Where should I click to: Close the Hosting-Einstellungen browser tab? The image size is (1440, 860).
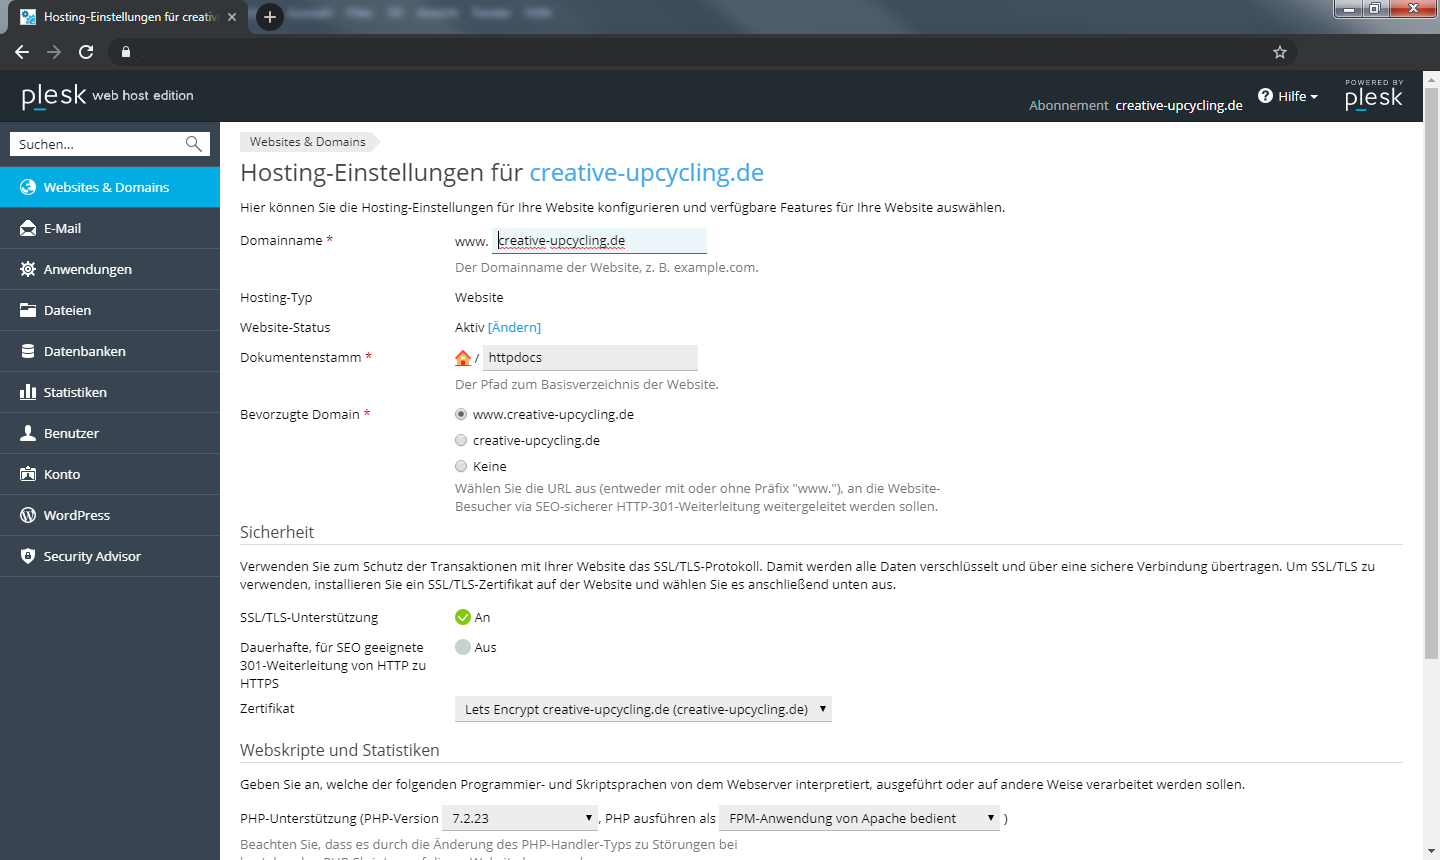pos(232,17)
